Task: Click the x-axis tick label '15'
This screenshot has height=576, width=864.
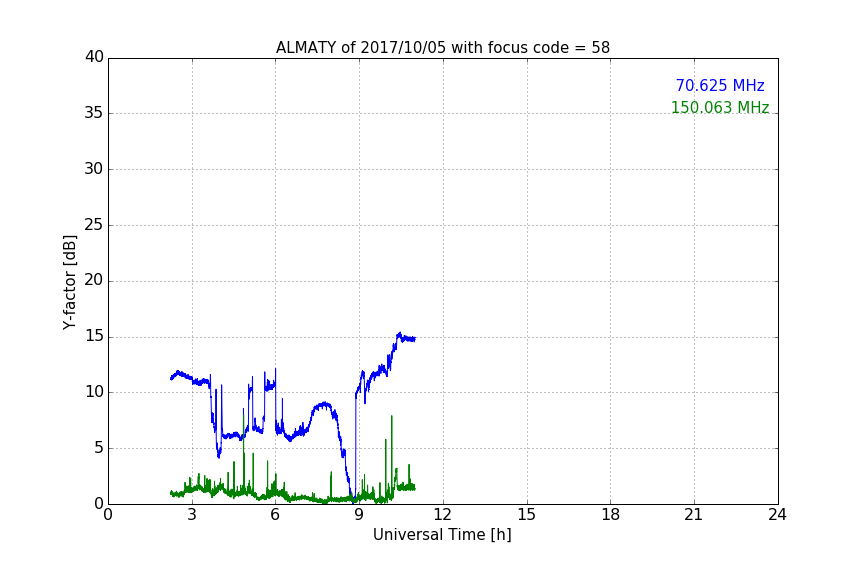Action: pyautogui.click(x=527, y=515)
